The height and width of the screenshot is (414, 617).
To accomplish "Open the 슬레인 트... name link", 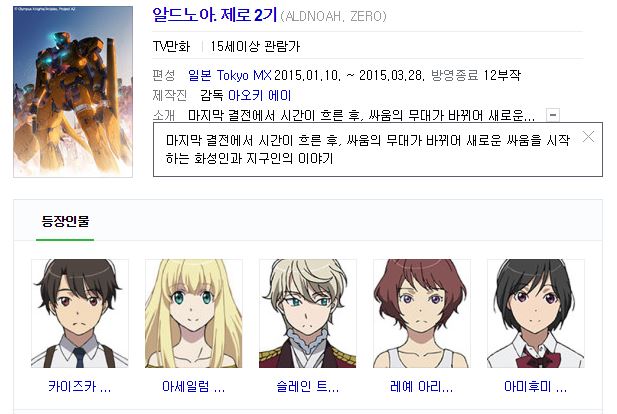I will click(308, 386).
